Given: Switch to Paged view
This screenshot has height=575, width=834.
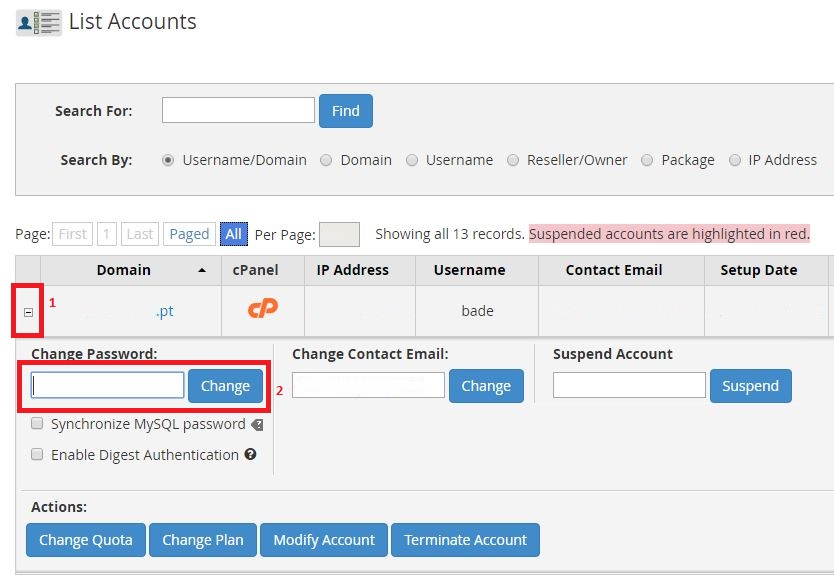Looking at the screenshot, I should 189,234.
